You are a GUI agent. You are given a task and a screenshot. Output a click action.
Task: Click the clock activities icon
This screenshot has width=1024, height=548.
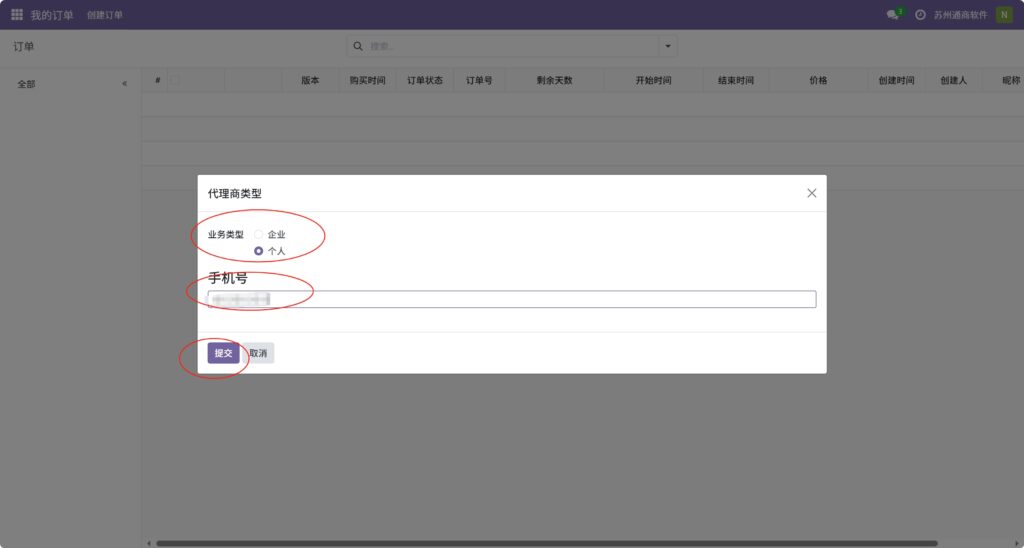(920, 15)
